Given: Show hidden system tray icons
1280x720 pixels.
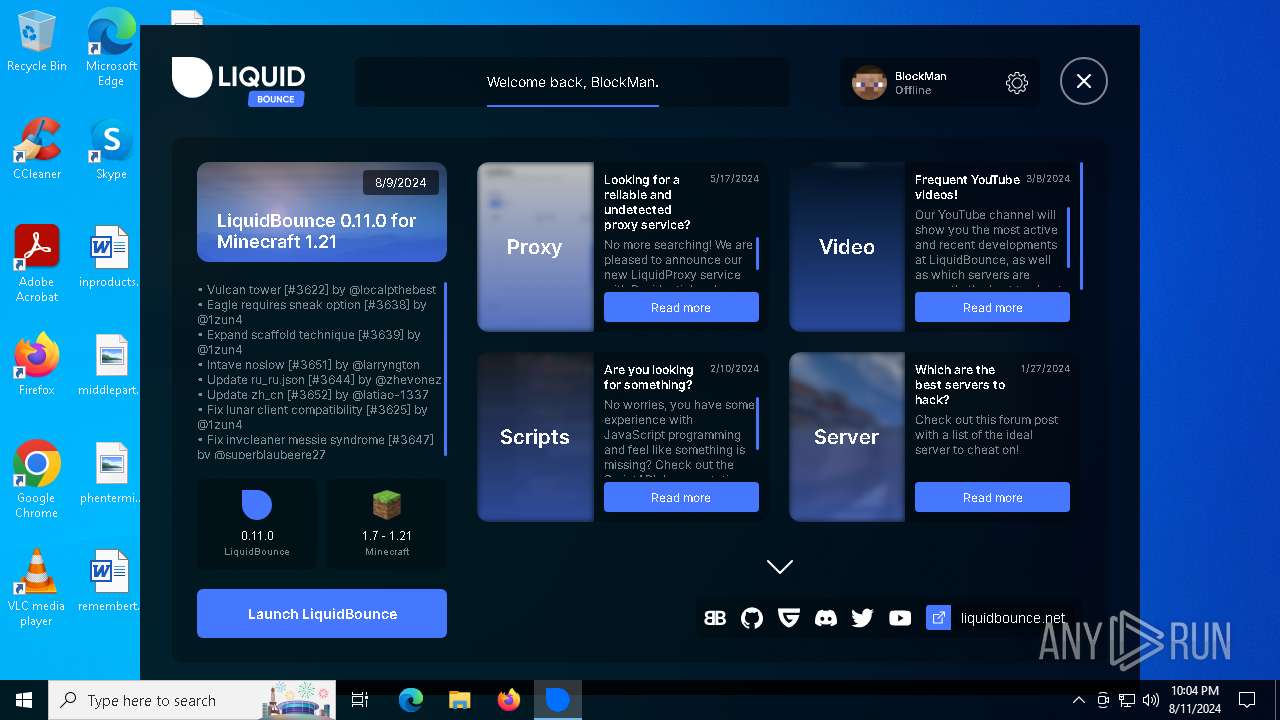Looking at the screenshot, I should (1079, 700).
